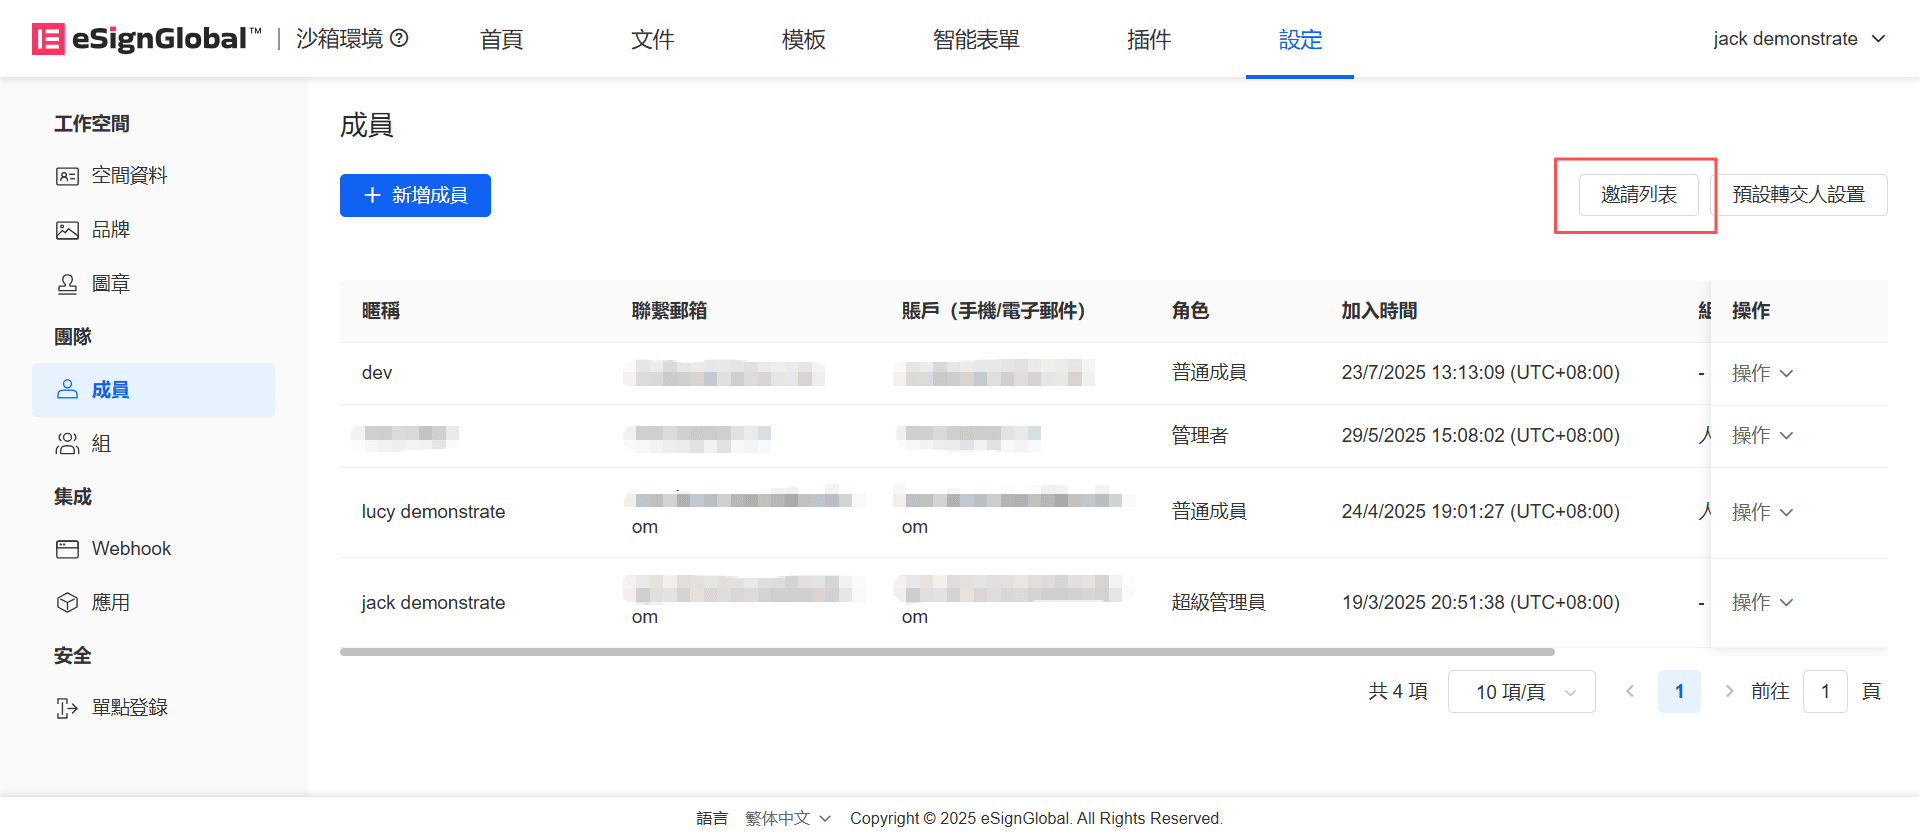
Task: Change language via 繁体中文 selector
Action: pos(787,818)
